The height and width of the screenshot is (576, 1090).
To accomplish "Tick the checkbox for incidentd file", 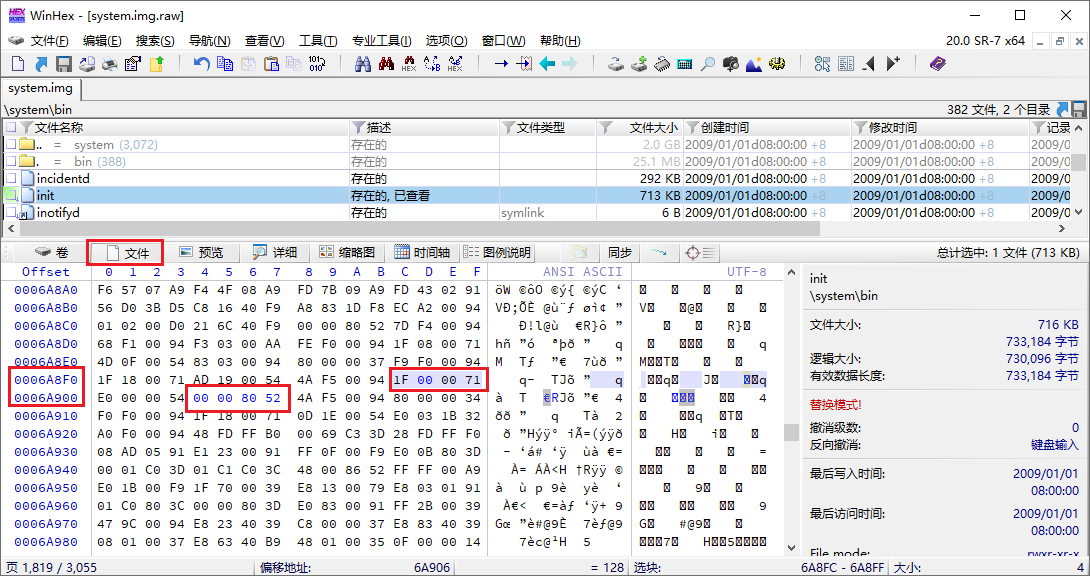I will pyautogui.click(x=10, y=179).
